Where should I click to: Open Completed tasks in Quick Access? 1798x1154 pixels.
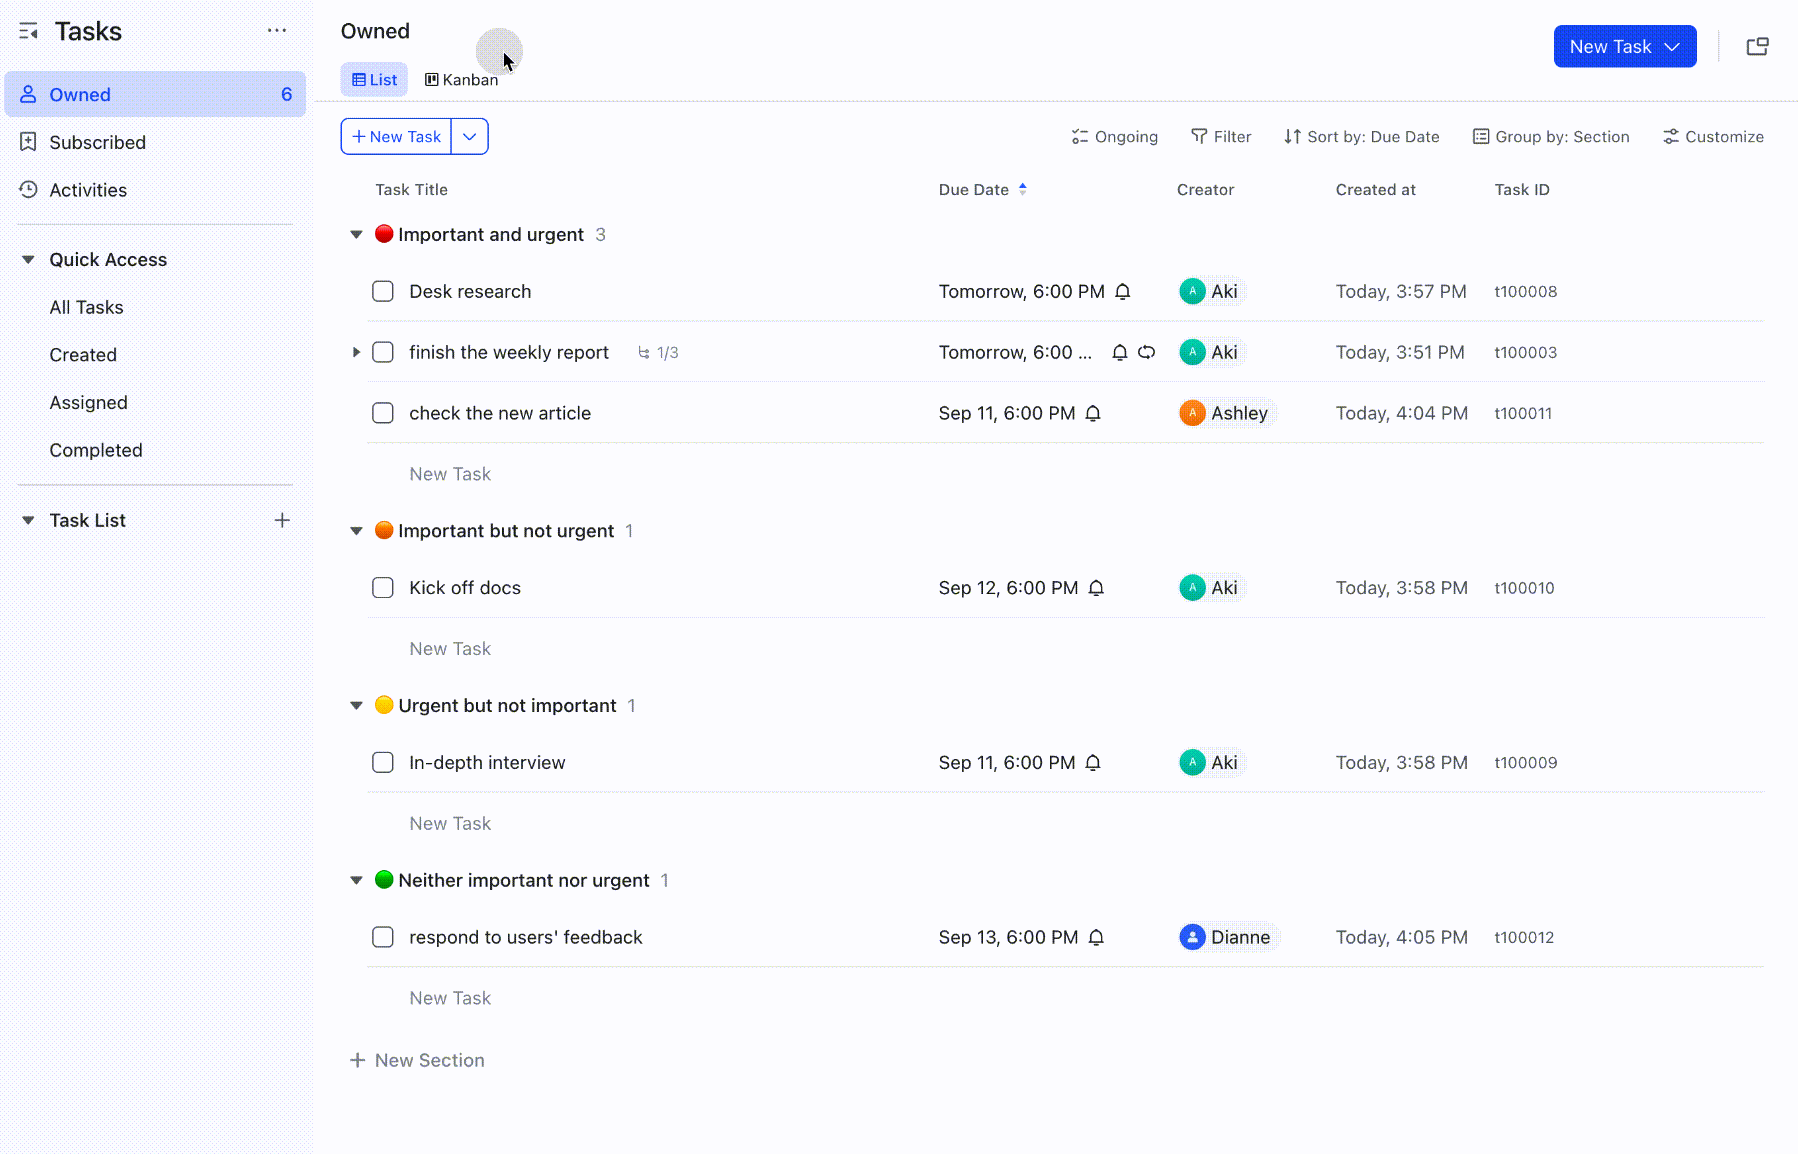click(95, 450)
